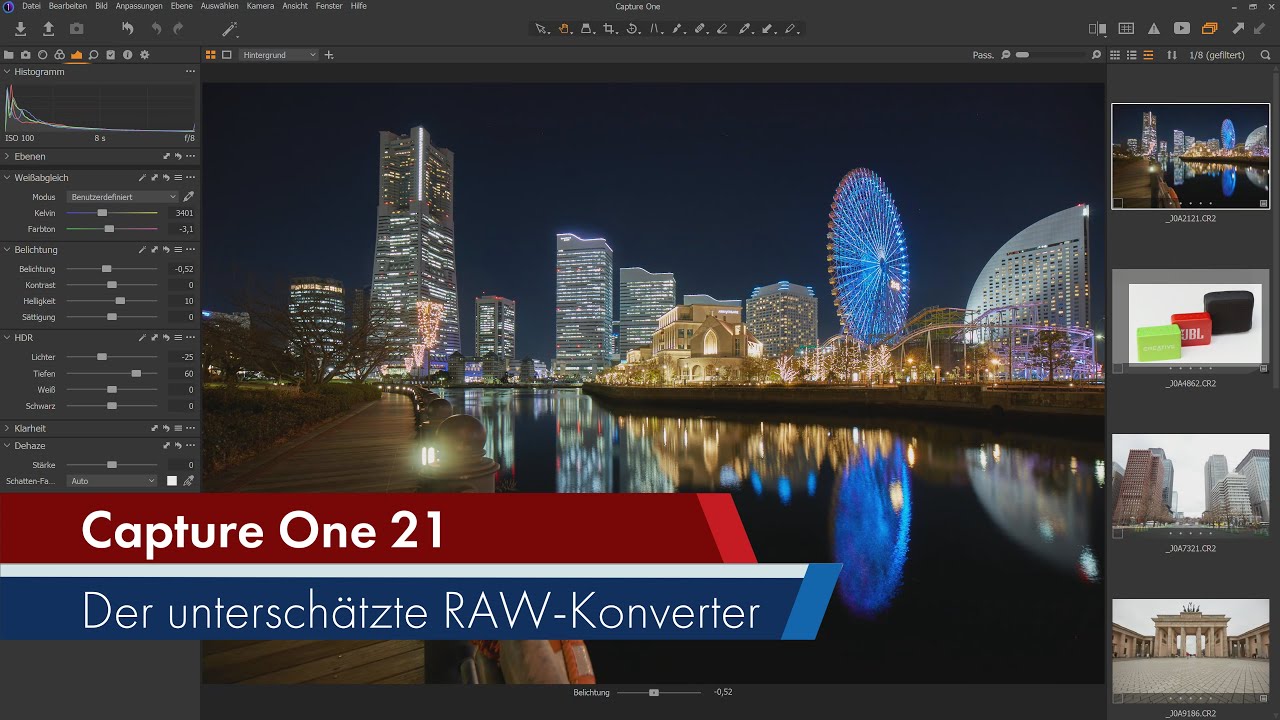Screen dimensions: 1280x720
Task: Open the Color tool tab
Action: (59, 55)
